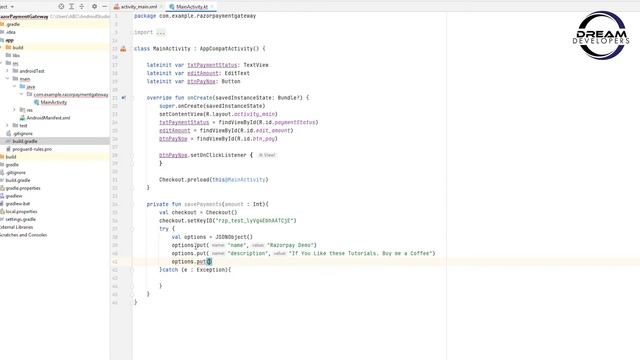The image size is (640, 360).
Task: Select gradlew.bat file
Action: [18, 204]
